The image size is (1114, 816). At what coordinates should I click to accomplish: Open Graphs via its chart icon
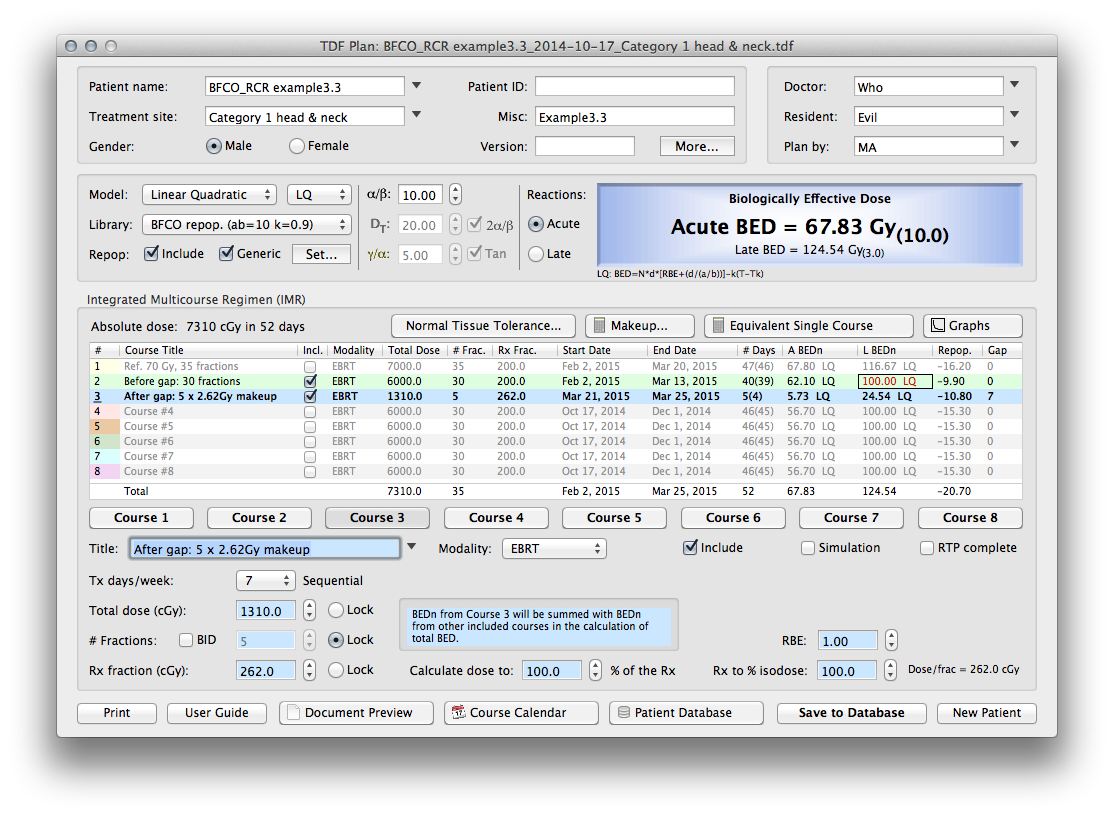click(x=937, y=326)
